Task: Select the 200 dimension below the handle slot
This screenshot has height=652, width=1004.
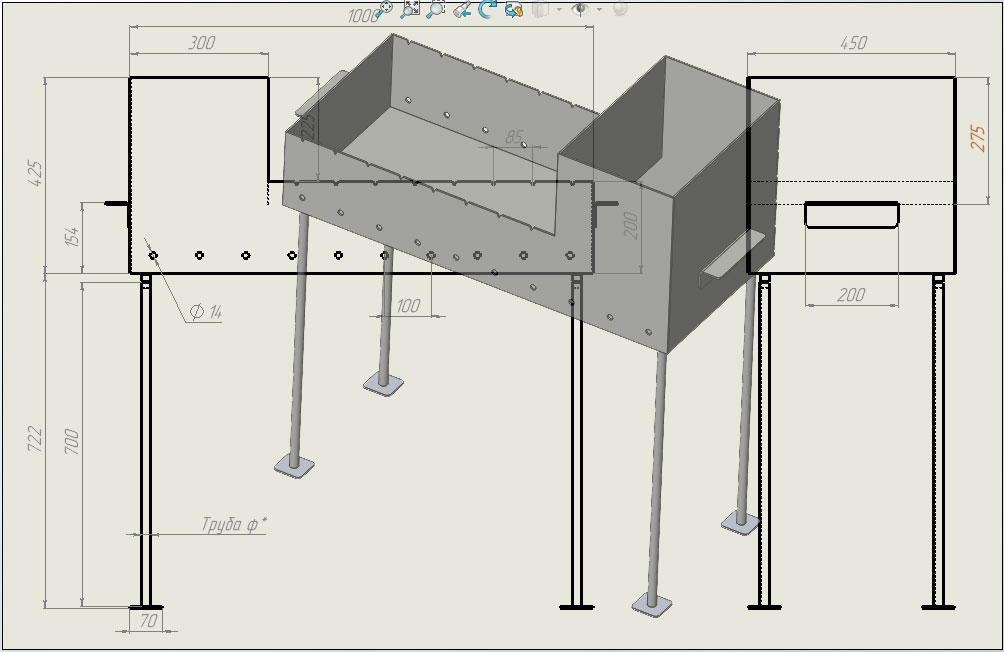Action: point(851,296)
